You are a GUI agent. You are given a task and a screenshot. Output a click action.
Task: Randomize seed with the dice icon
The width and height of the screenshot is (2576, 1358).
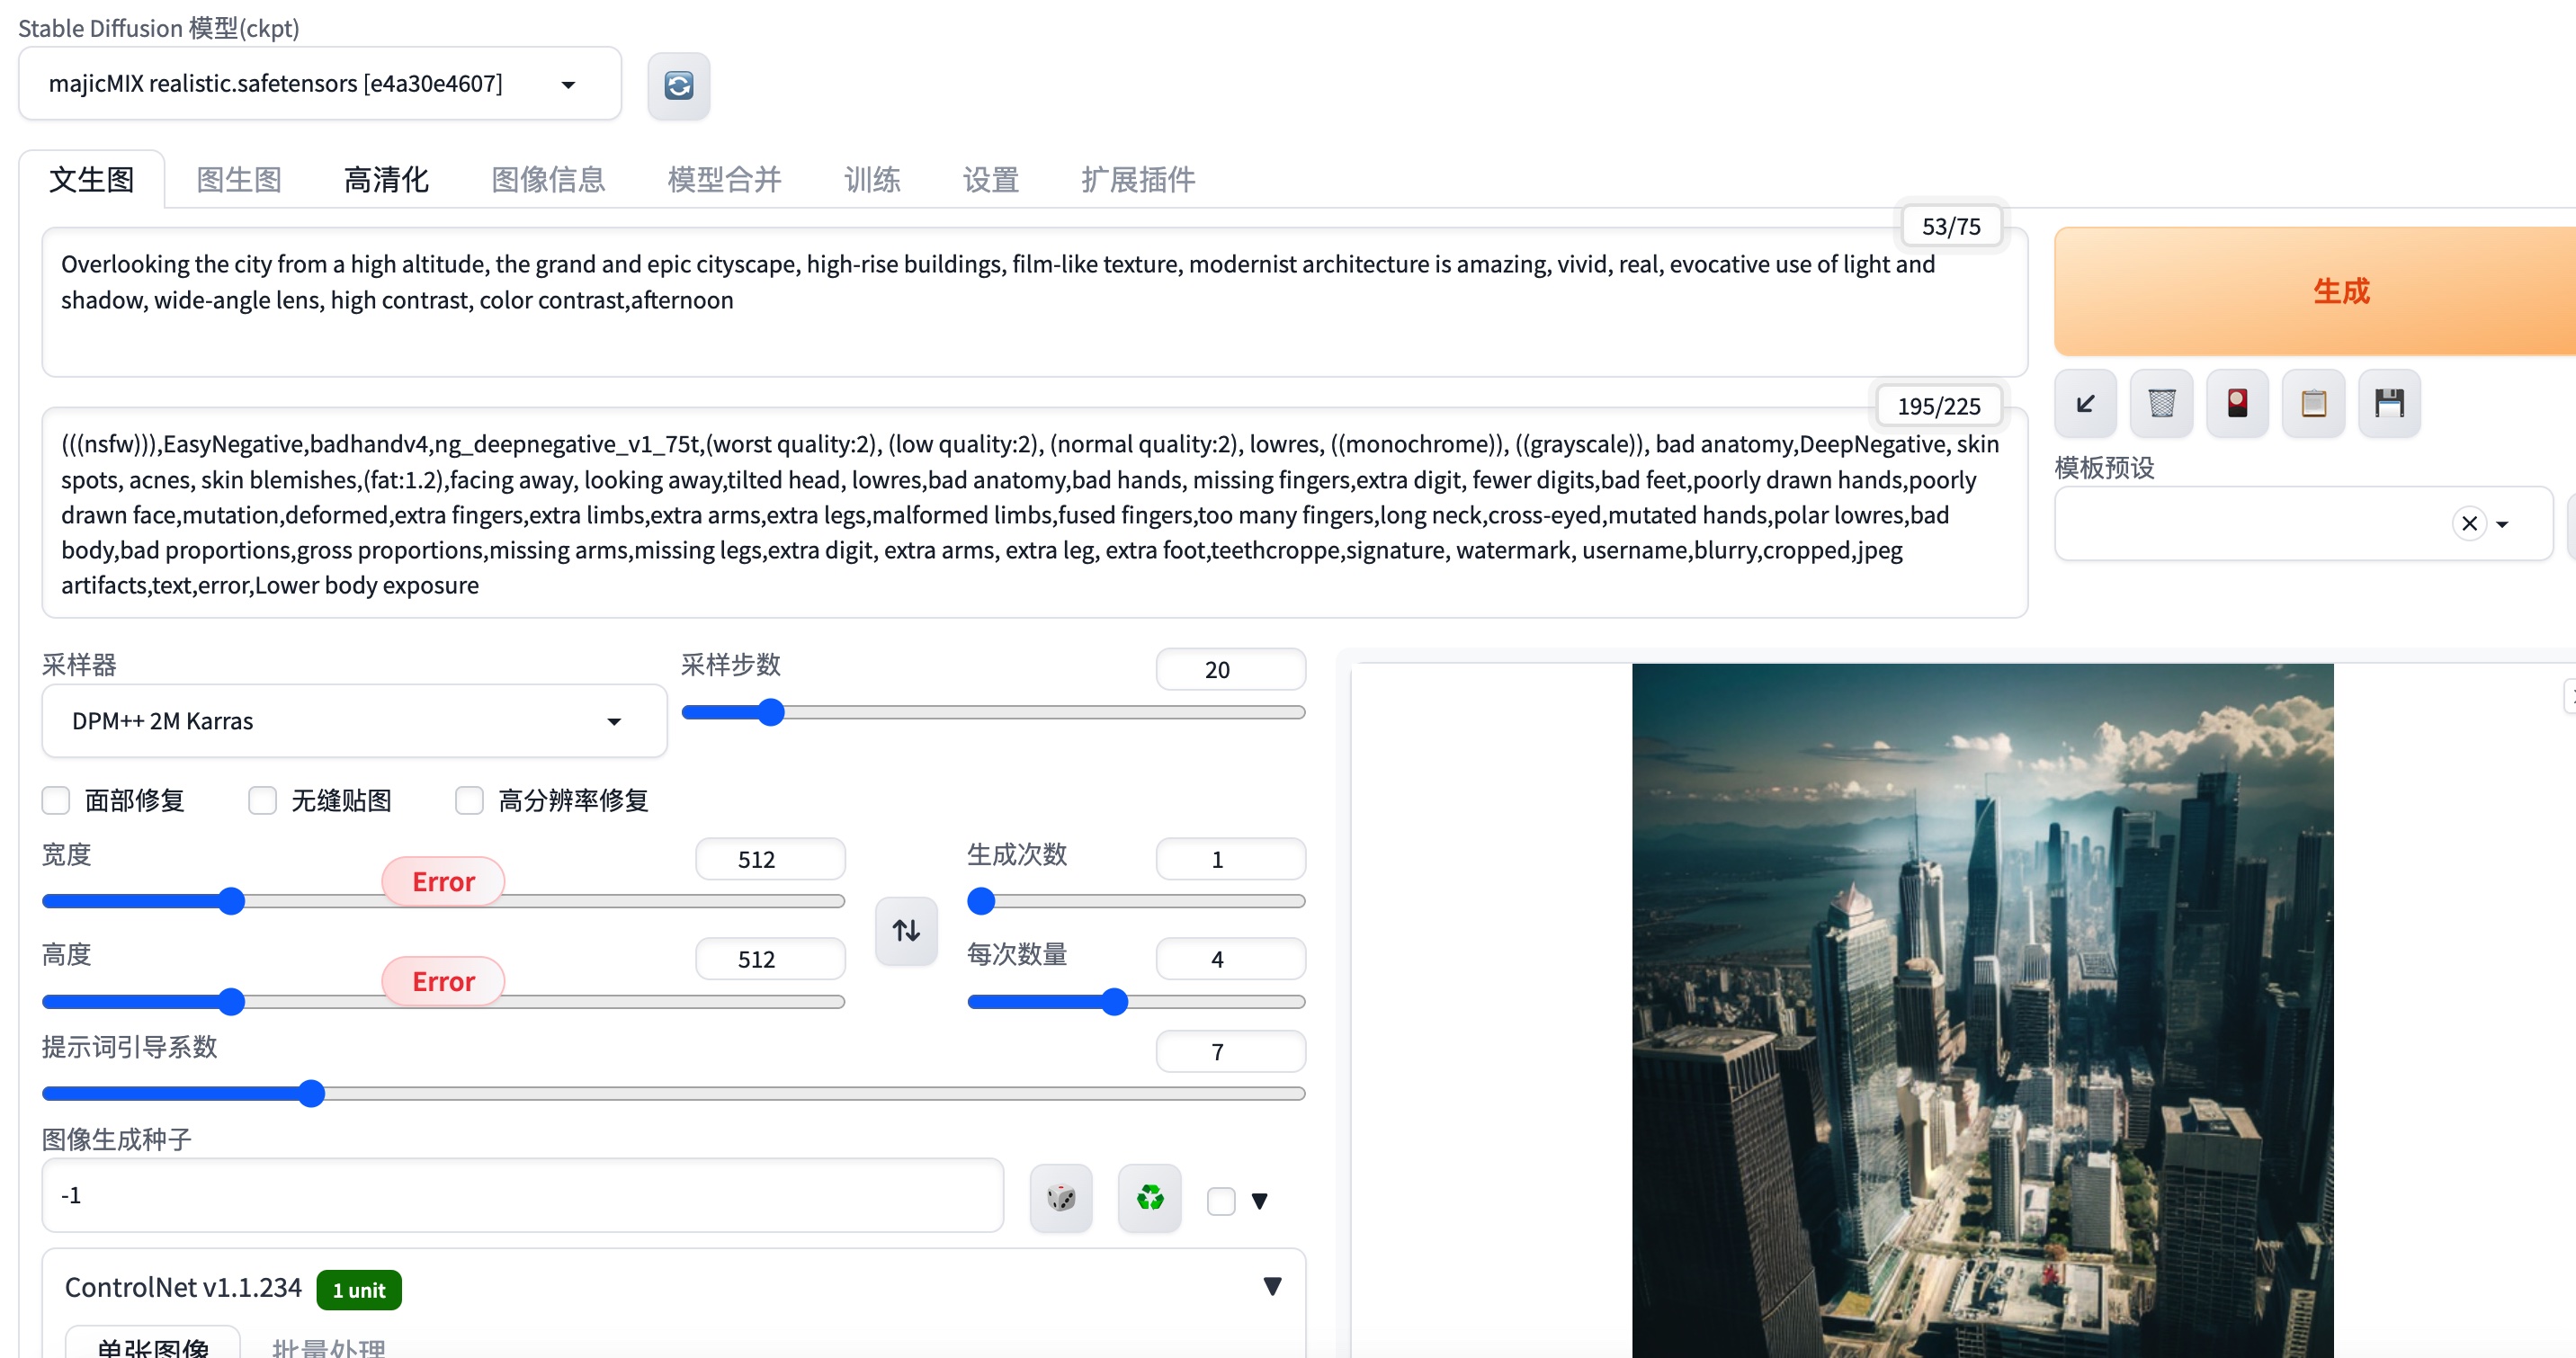pos(1061,1197)
